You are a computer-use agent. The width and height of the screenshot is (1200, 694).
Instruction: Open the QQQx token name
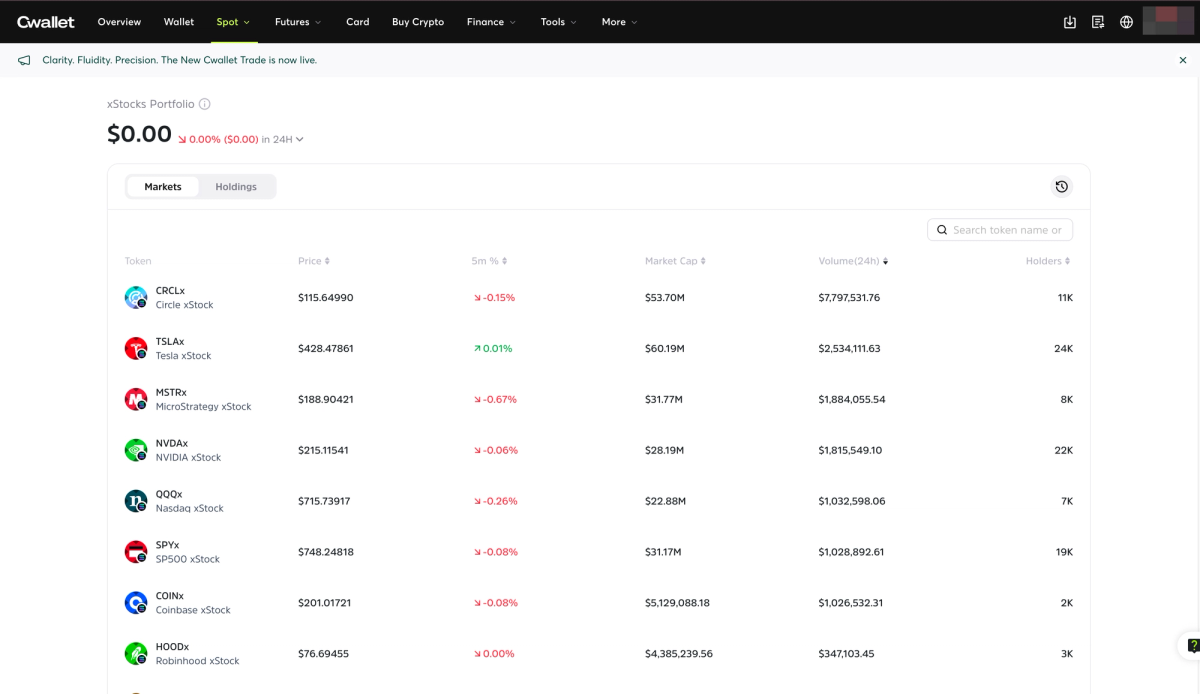(x=168, y=494)
